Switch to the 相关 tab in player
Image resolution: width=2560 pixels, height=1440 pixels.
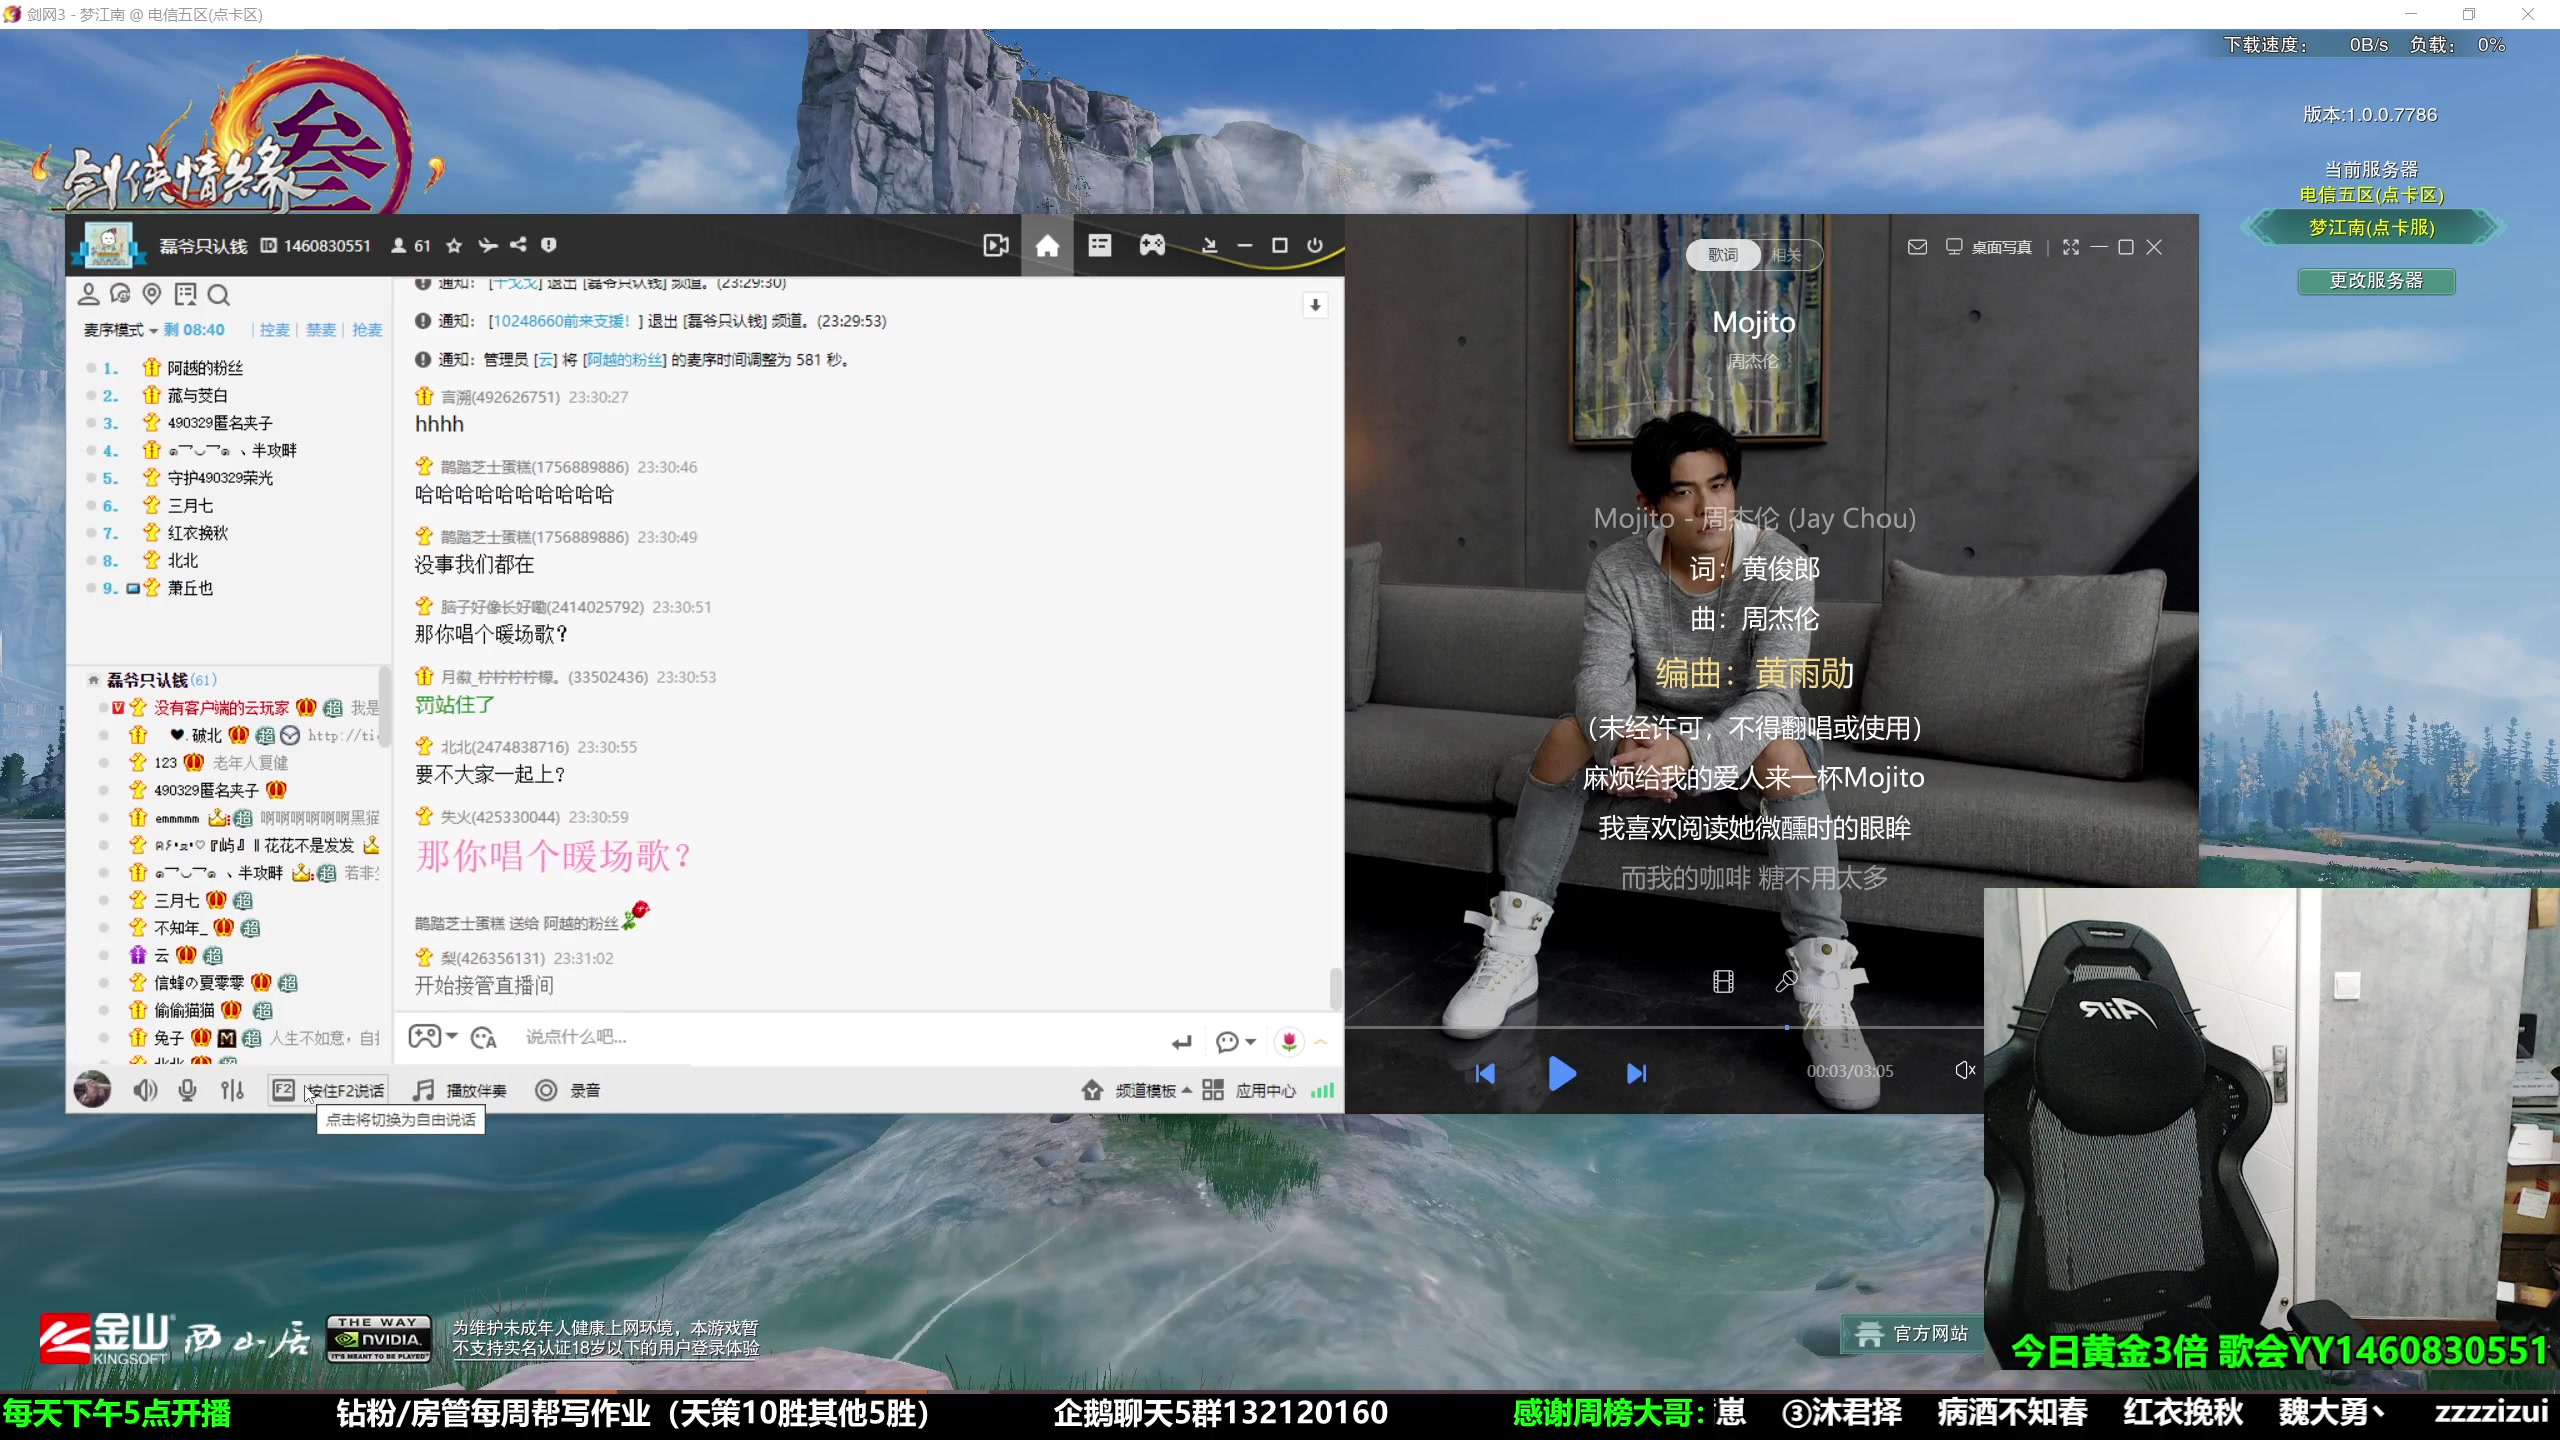point(1785,255)
